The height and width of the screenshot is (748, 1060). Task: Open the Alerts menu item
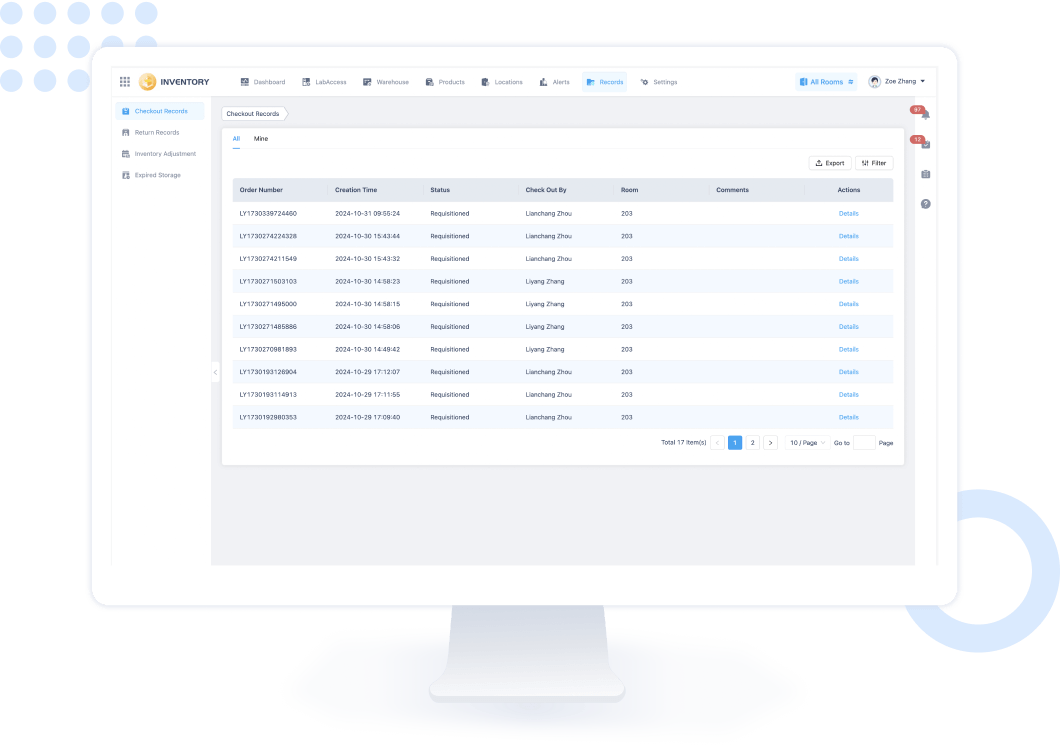click(555, 82)
